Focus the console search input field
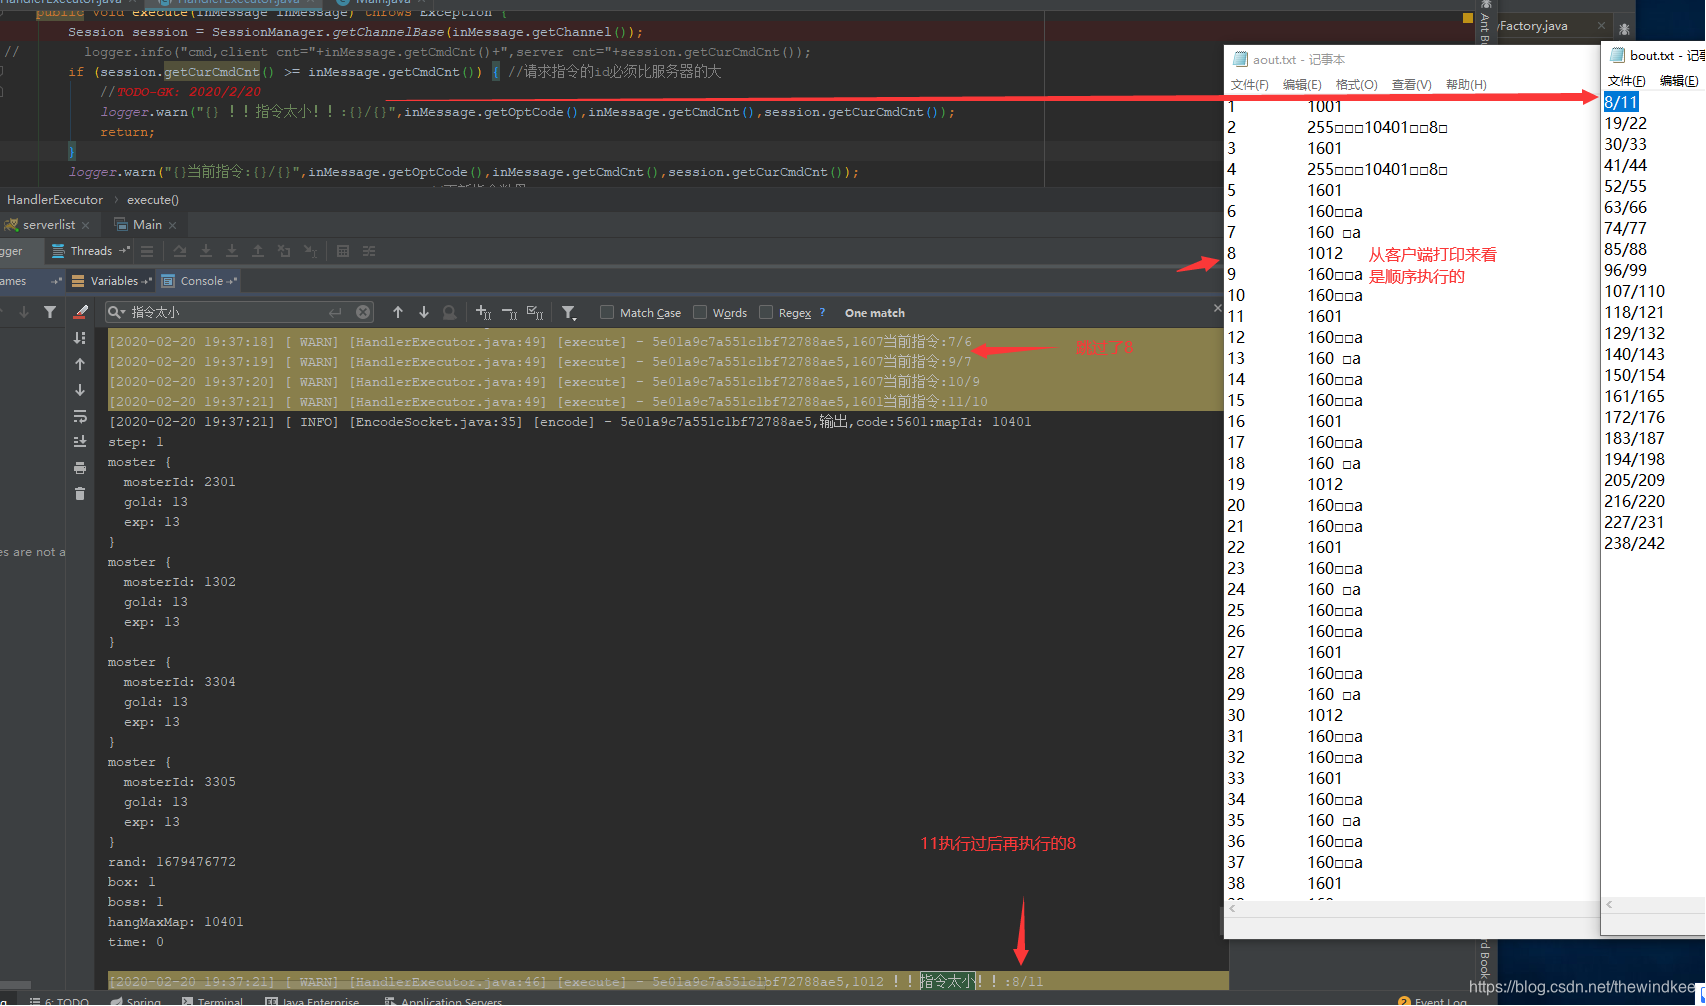 pyautogui.click(x=240, y=312)
